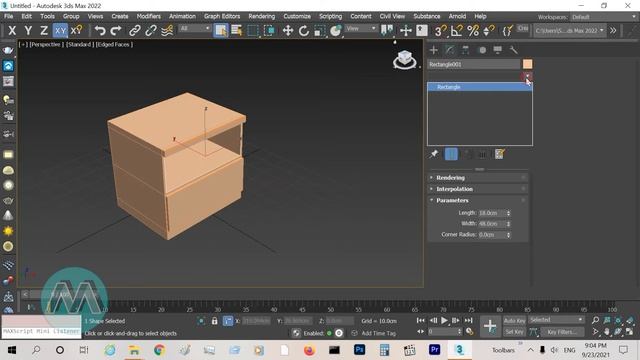This screenshot has width=640, height=360.
Task: Go to the start frame
Action: pos(420,320)
